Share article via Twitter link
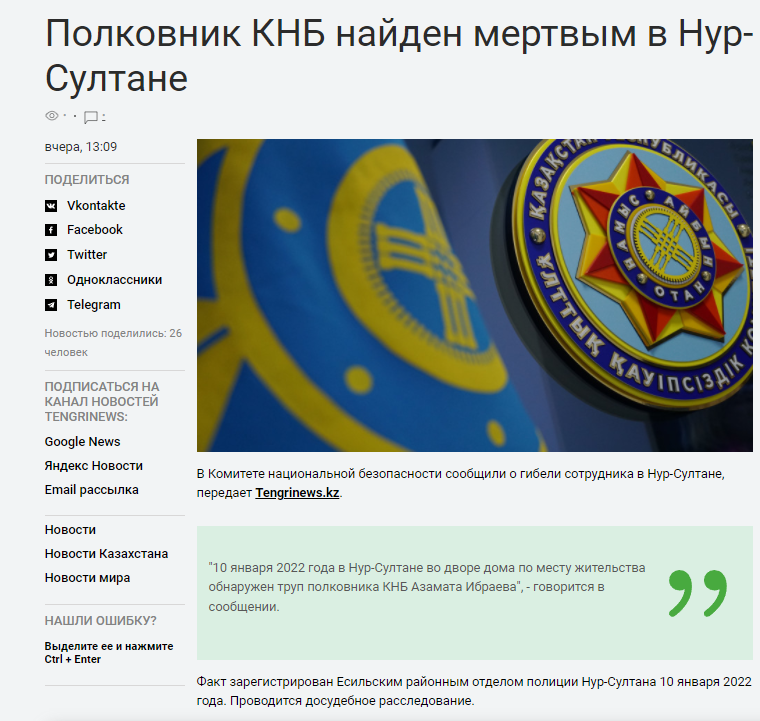 pos(87,255)
